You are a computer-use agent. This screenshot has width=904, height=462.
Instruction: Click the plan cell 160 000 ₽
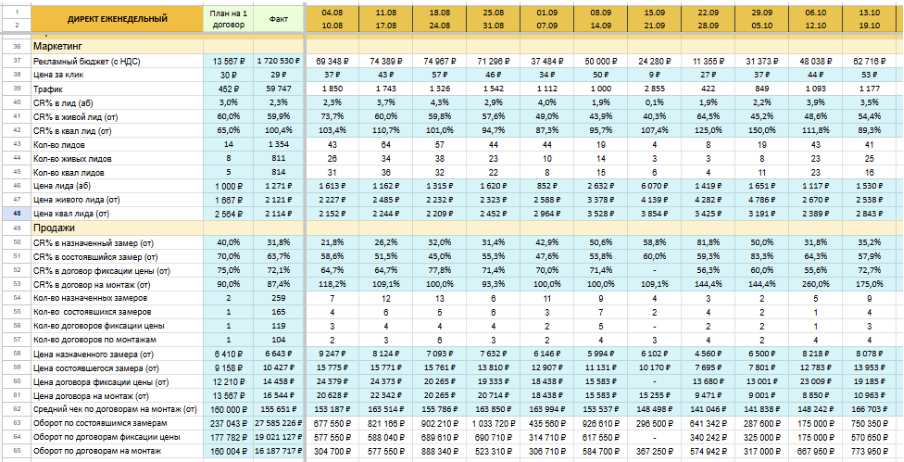pyautogui.click(x=228, y=410)
